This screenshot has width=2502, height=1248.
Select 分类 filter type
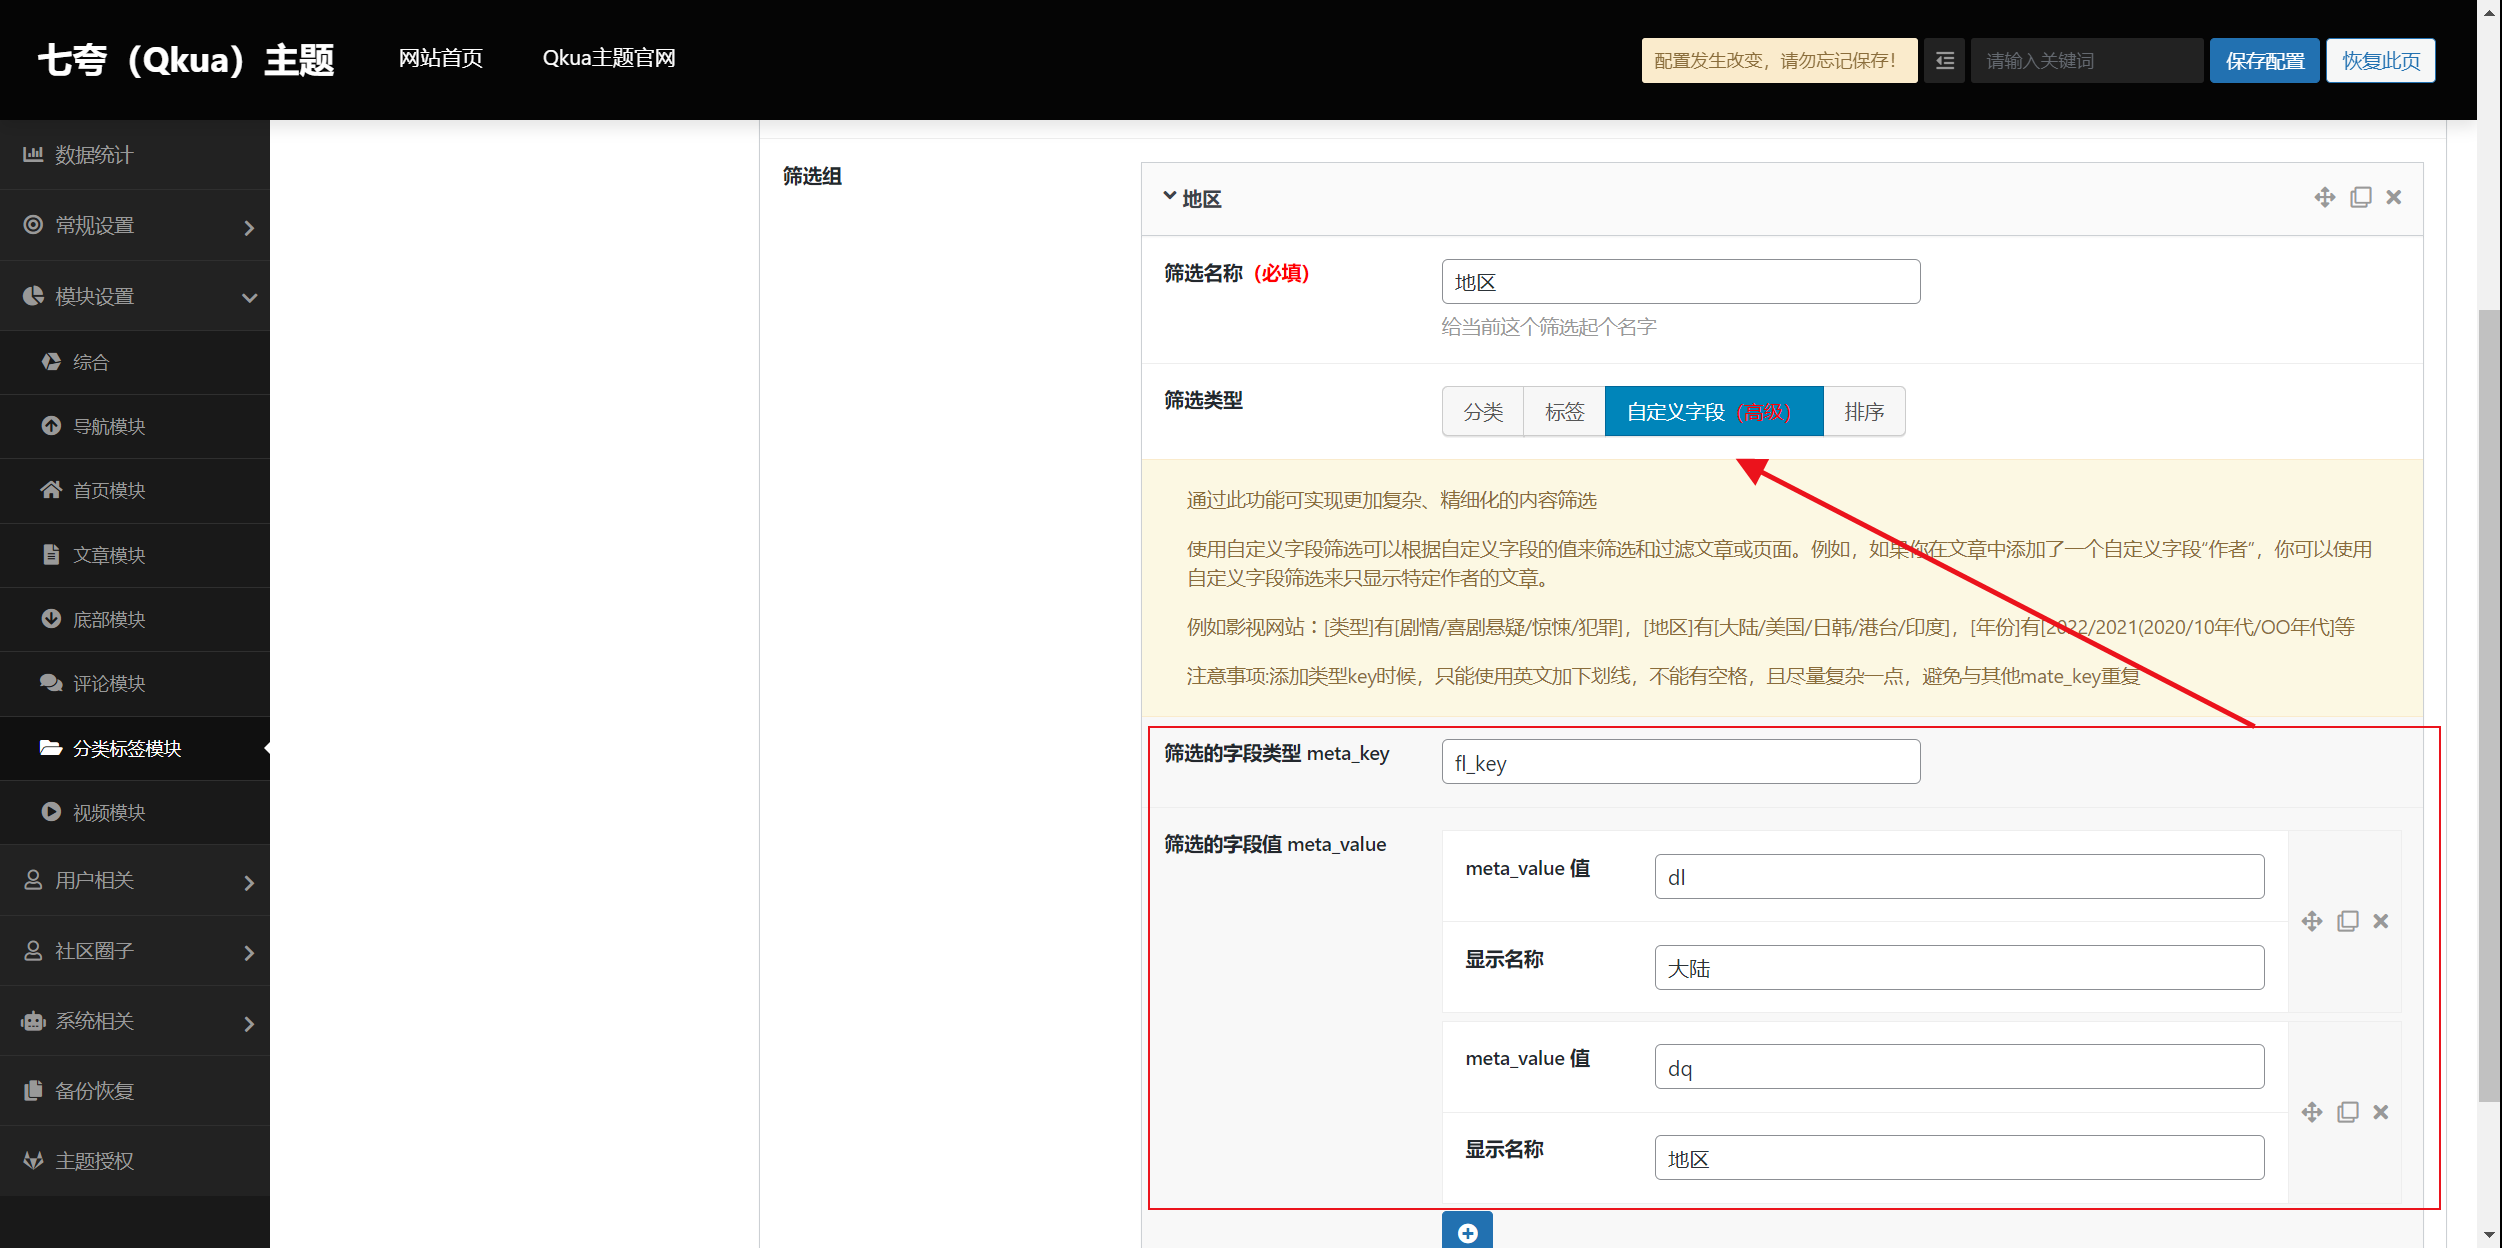pyautogui.click(x=1483, y=411)
